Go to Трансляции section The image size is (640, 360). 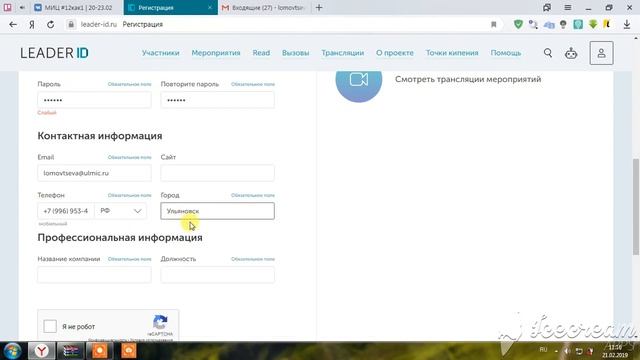coord(342,53)
